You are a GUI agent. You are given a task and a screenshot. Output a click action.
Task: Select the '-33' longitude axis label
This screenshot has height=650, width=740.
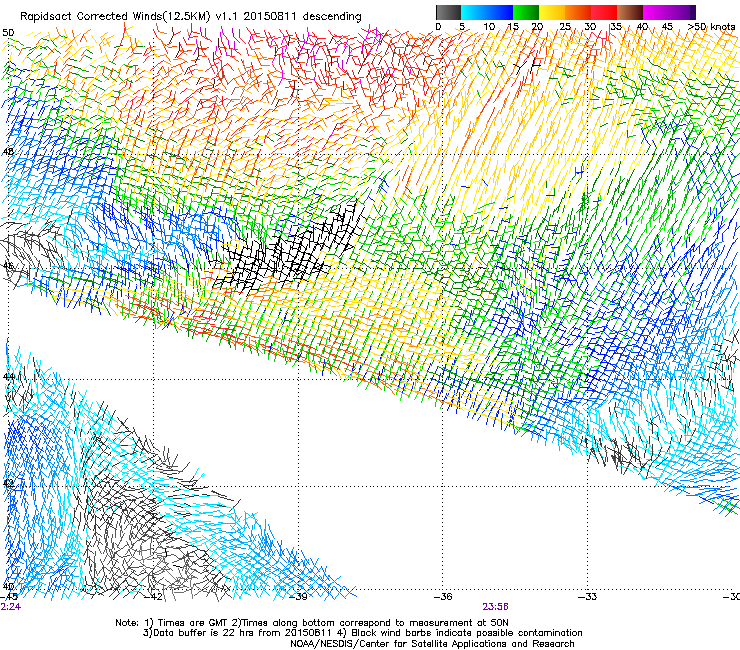click(587, 597)
